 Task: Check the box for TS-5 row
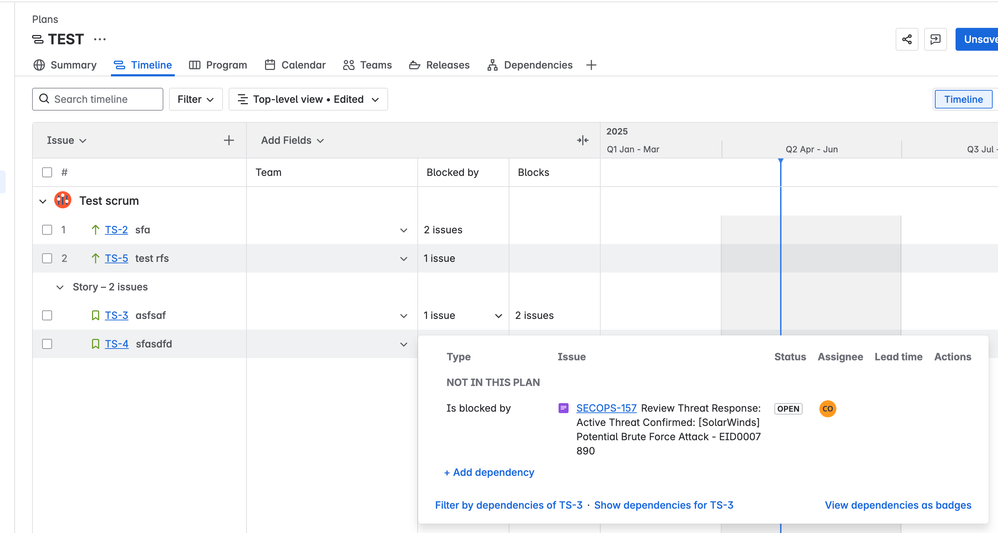point(47,259)
